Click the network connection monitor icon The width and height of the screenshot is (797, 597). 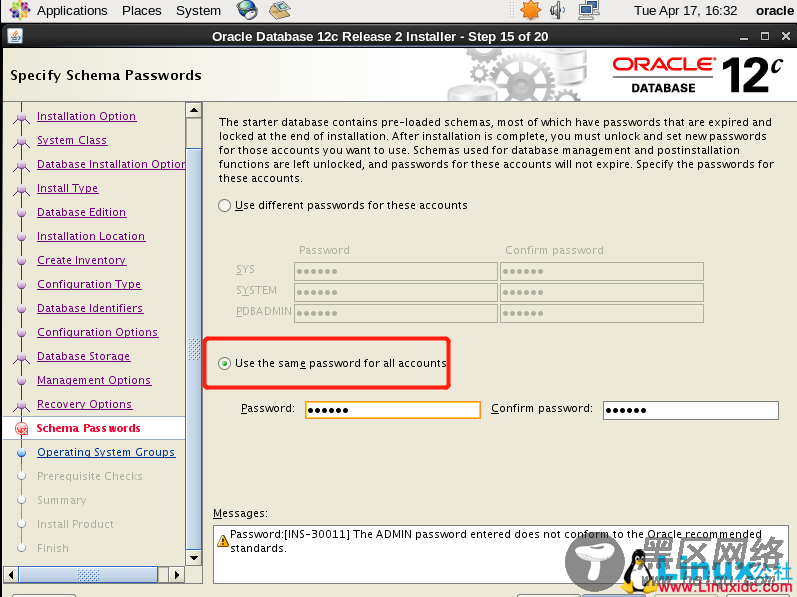click(589, 10)
